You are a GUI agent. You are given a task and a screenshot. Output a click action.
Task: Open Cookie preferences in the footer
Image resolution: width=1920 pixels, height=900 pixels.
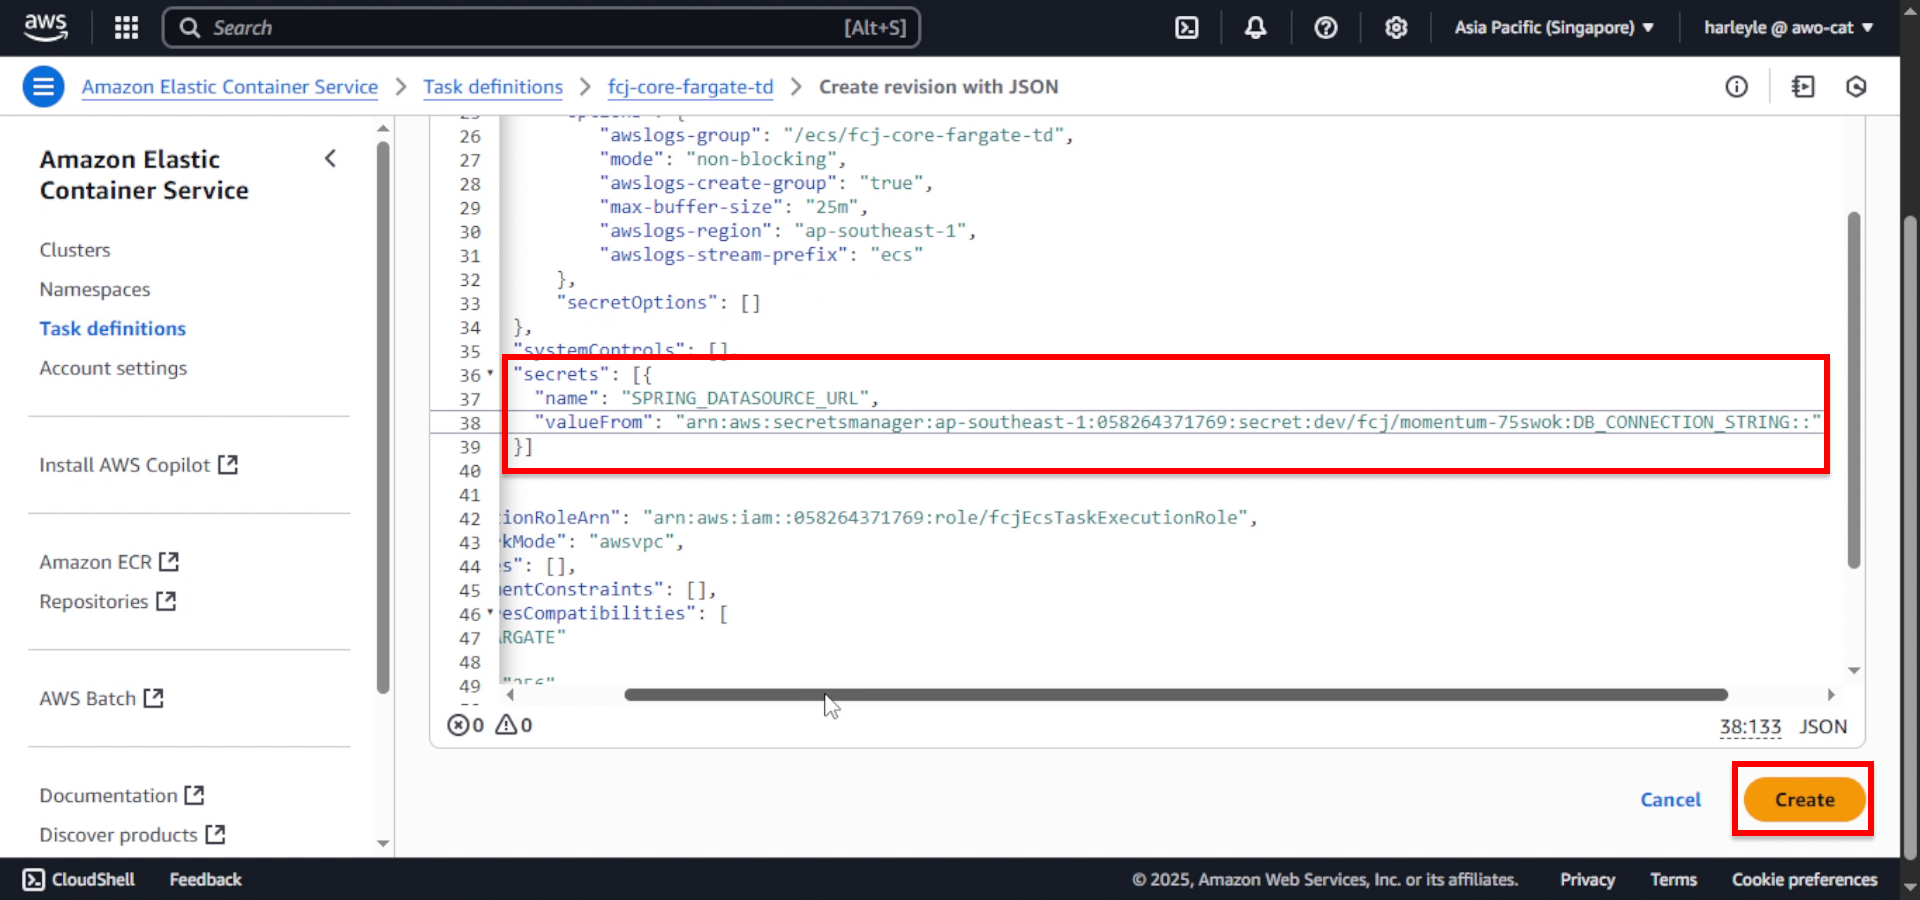tap(1804, 879)
